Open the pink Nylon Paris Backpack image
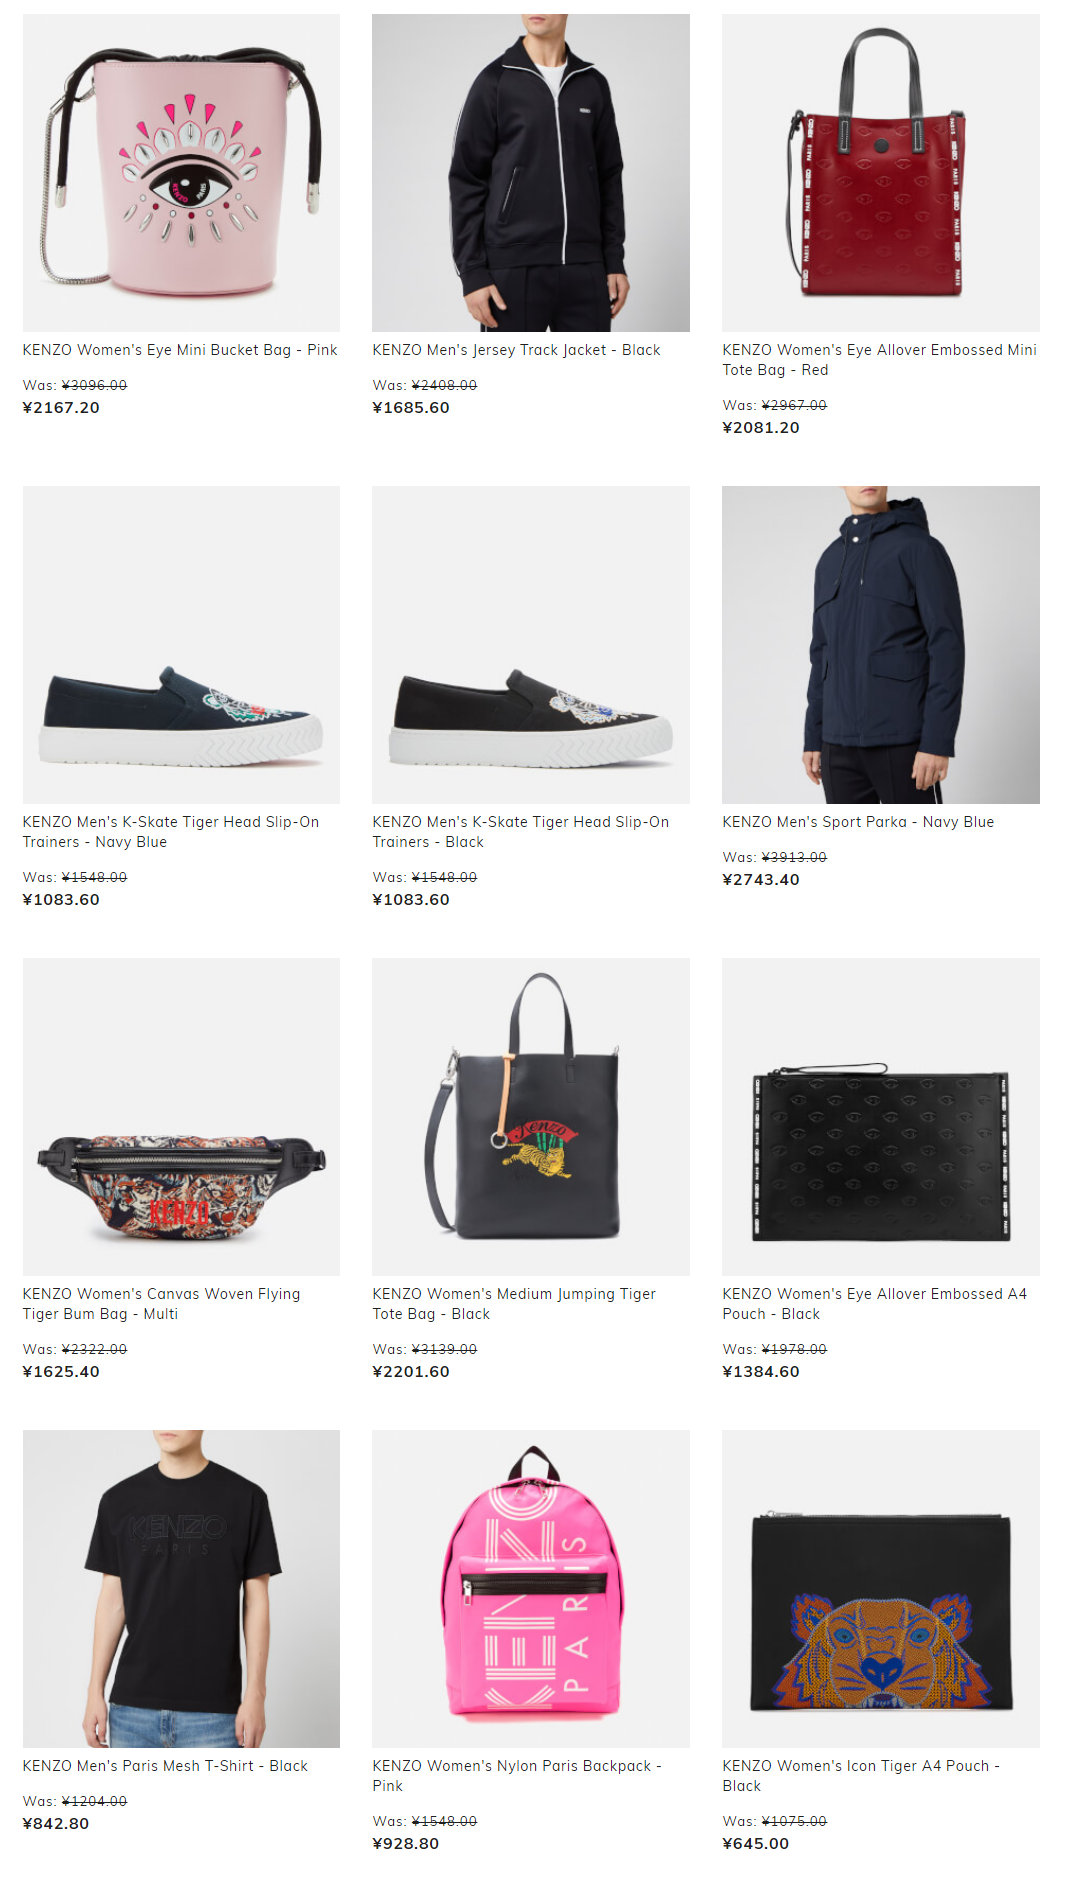This screenshot has height=1877, width=1067. (x=531, y=1589)
